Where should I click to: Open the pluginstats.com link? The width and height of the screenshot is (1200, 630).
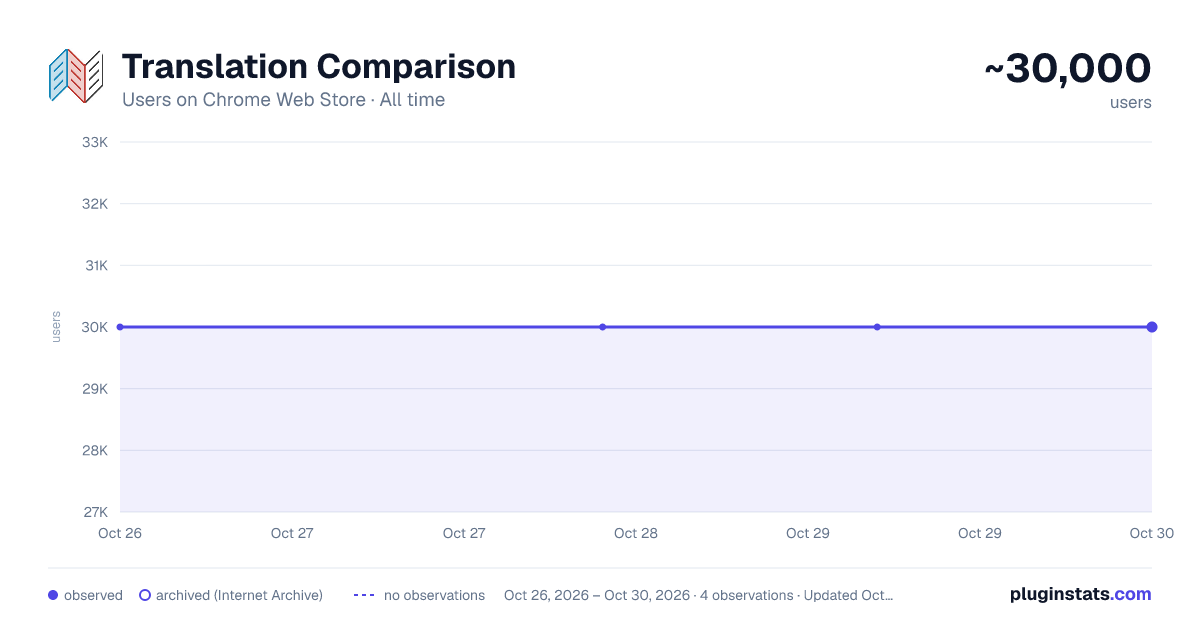click(x=1081, y=594)
